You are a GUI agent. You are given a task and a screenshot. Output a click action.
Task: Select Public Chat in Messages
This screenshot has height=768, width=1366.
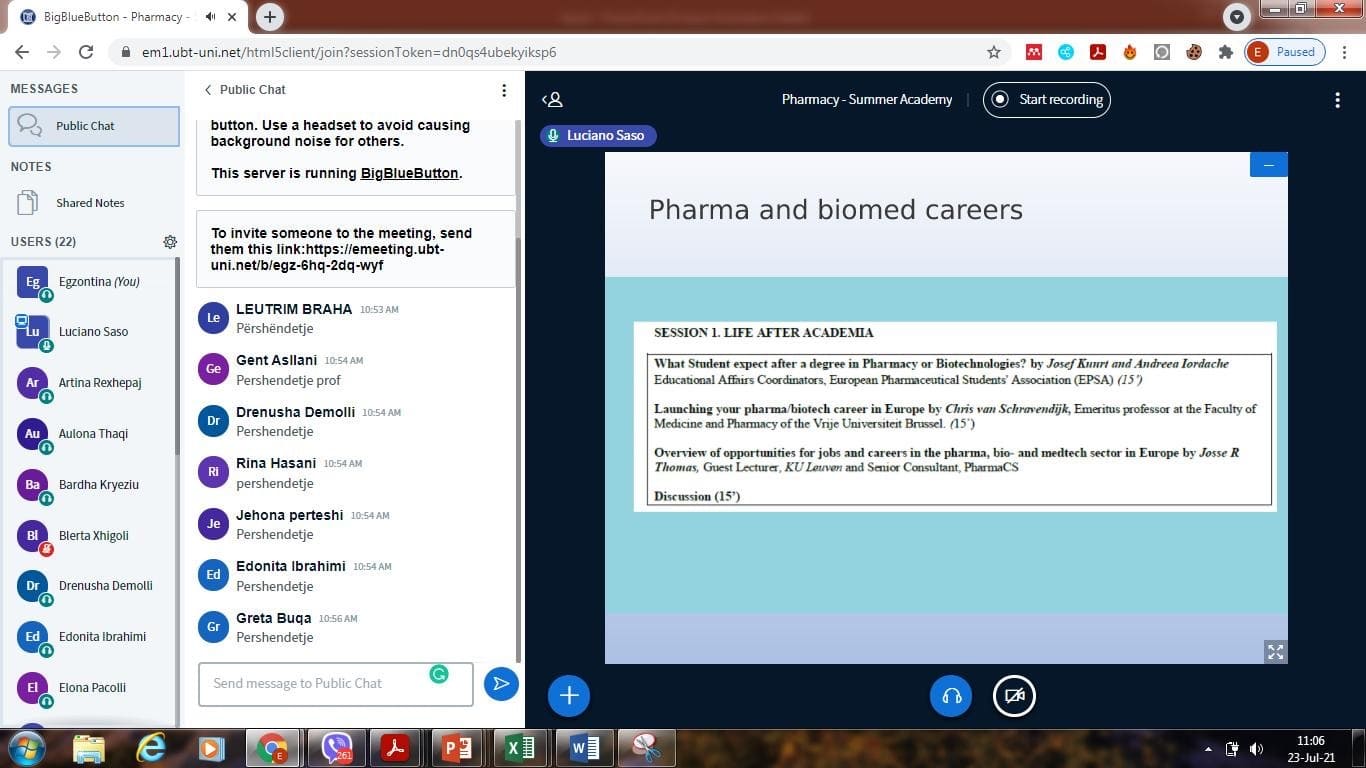click(x=94, y=126)
